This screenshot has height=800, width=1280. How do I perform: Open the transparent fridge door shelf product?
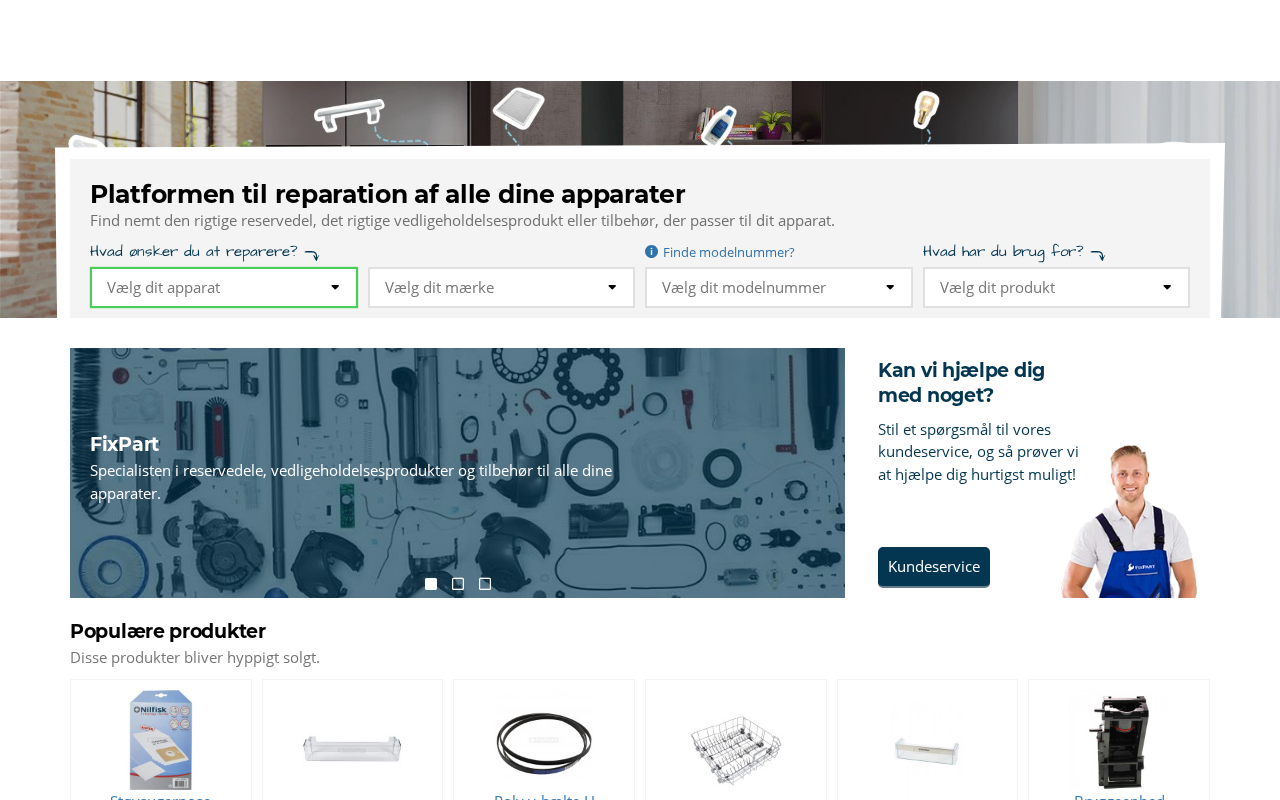(352, 747)
